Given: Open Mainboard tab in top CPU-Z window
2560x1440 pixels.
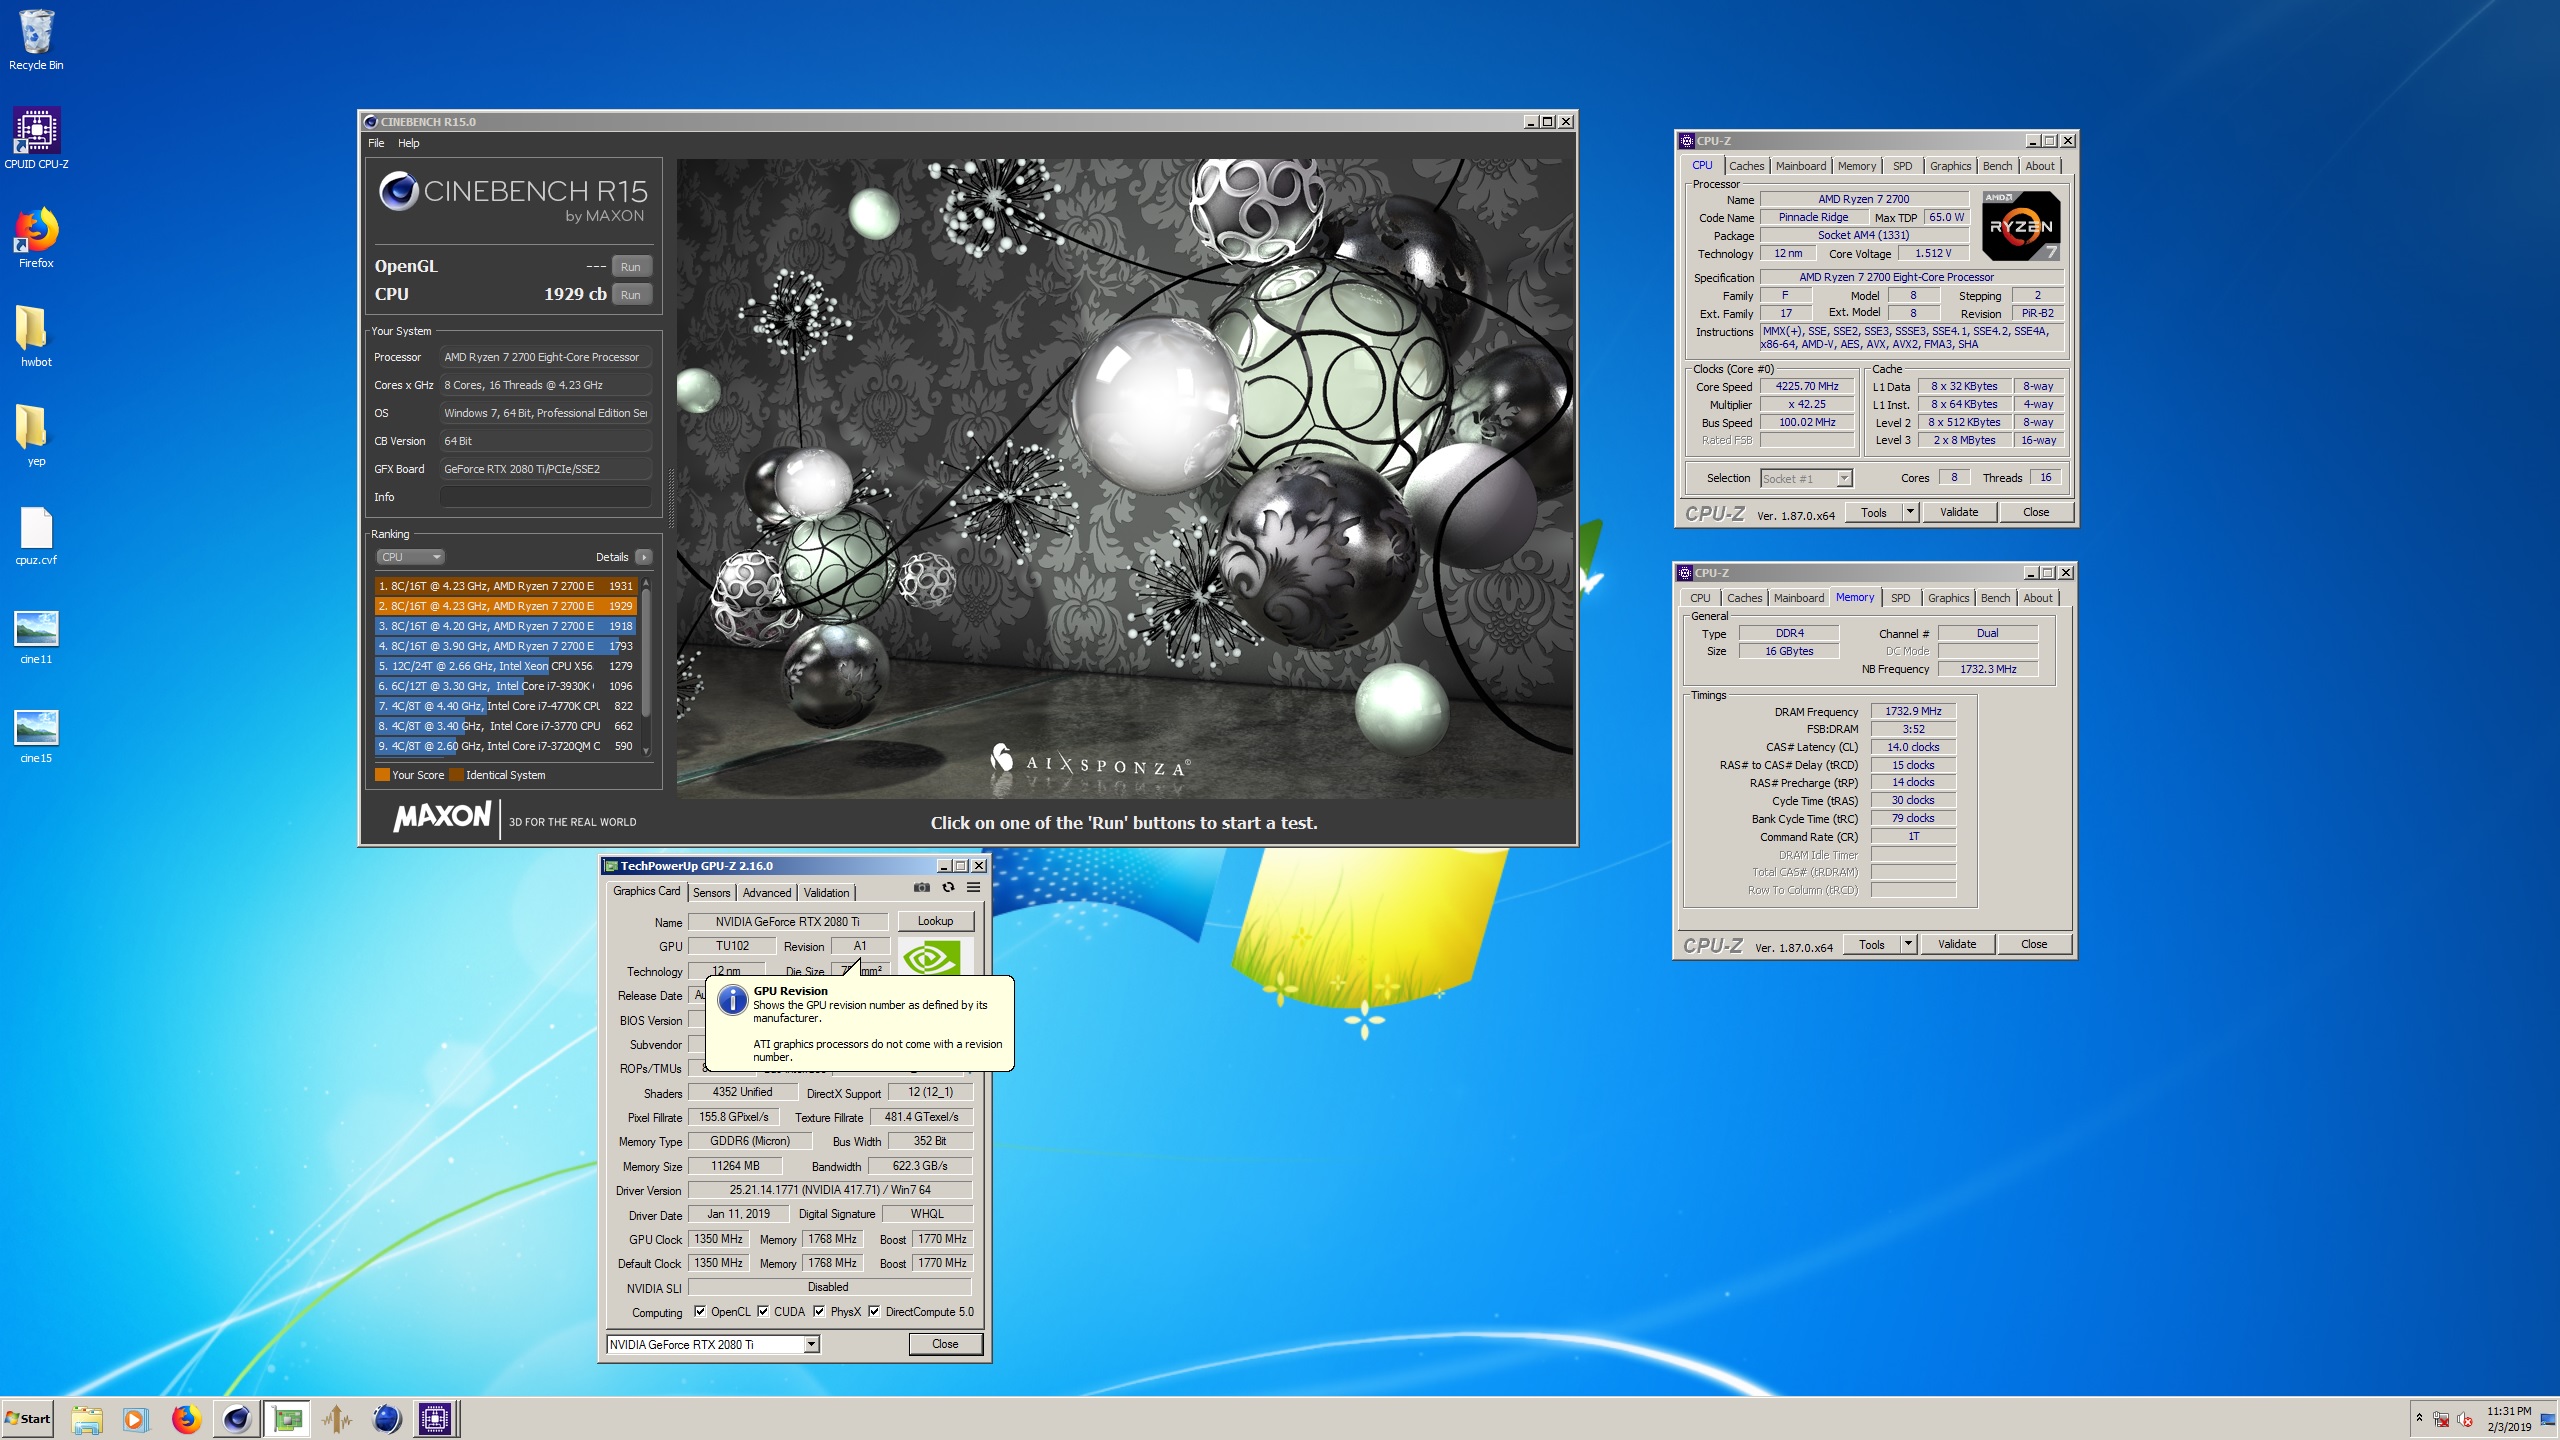Looking at the screenshot, I should (1800, 166).
